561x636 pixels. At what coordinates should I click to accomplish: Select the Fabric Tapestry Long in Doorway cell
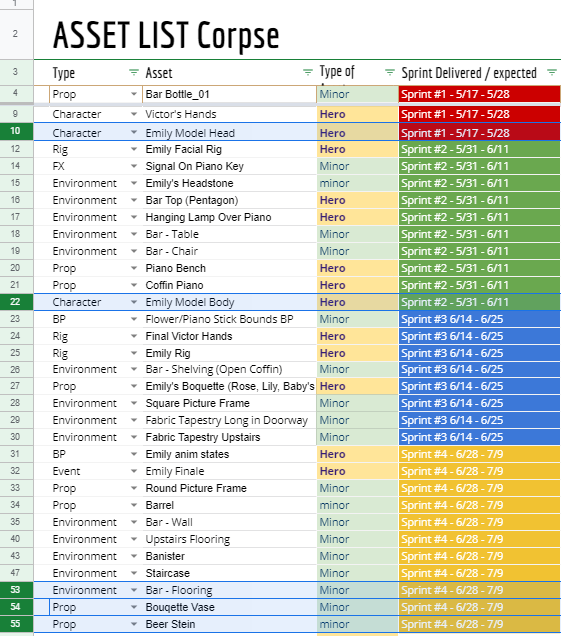point(229,420)
